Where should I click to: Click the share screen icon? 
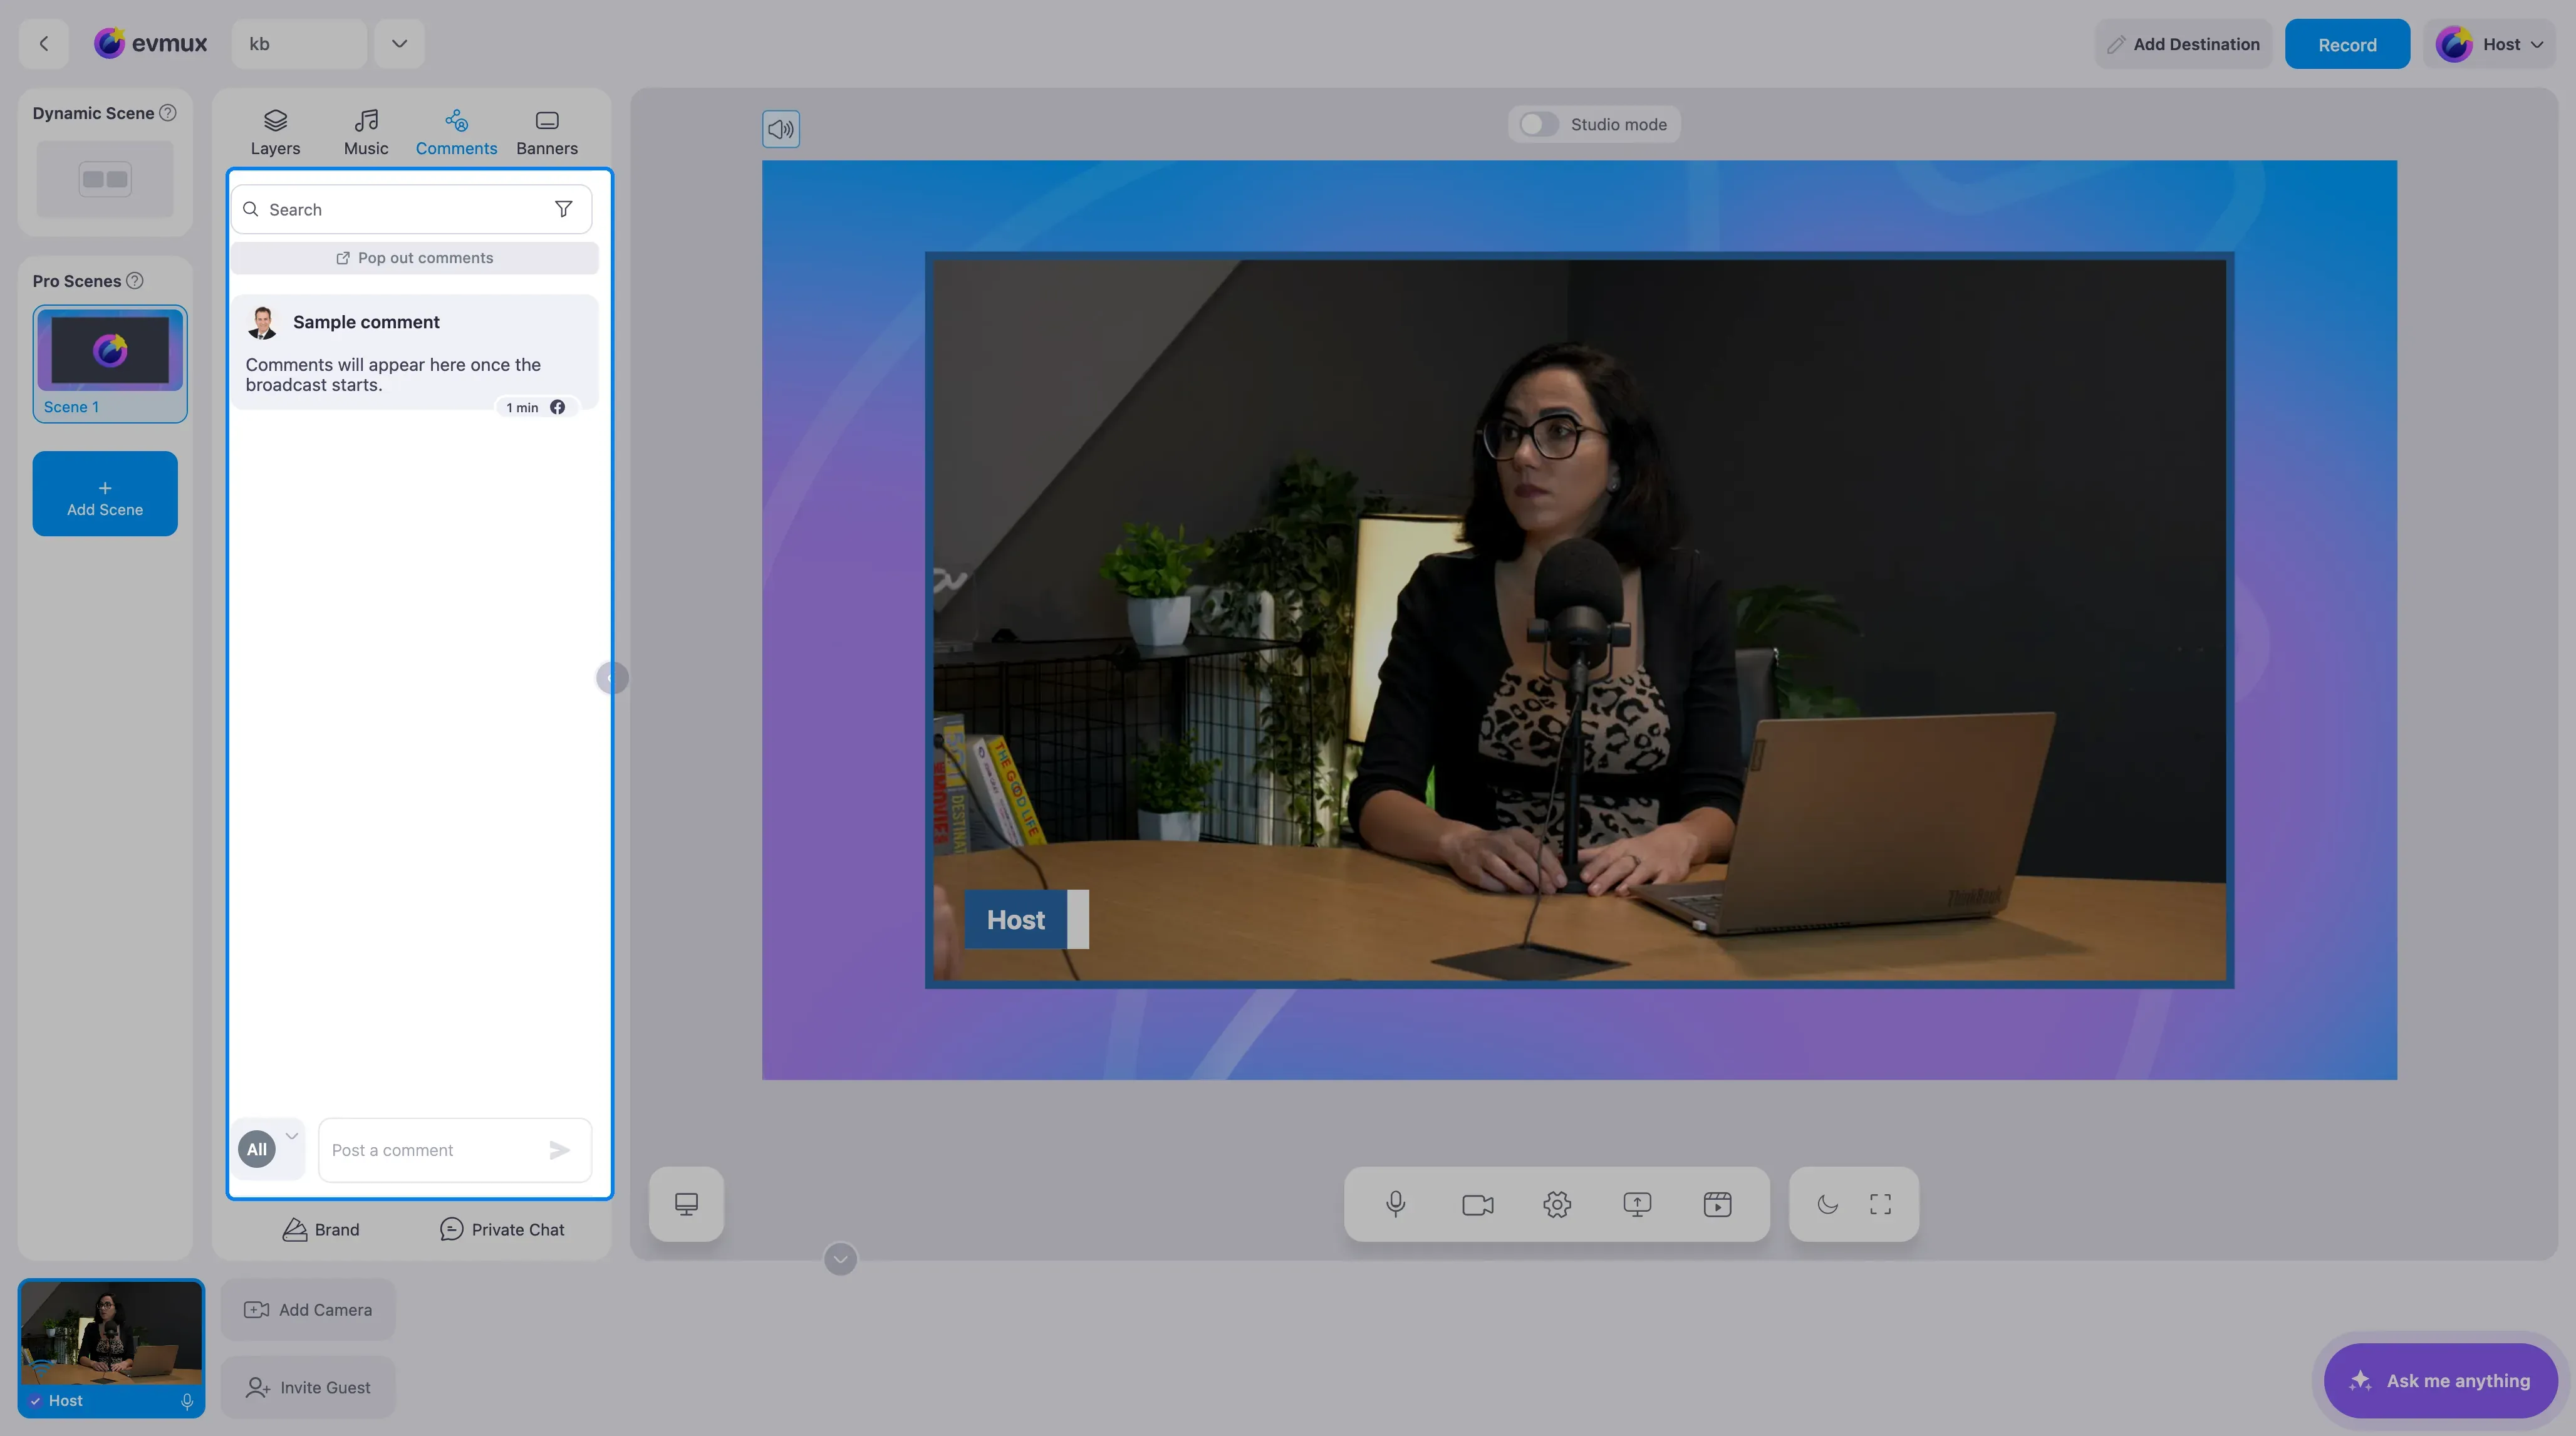click(1637, 1204)
